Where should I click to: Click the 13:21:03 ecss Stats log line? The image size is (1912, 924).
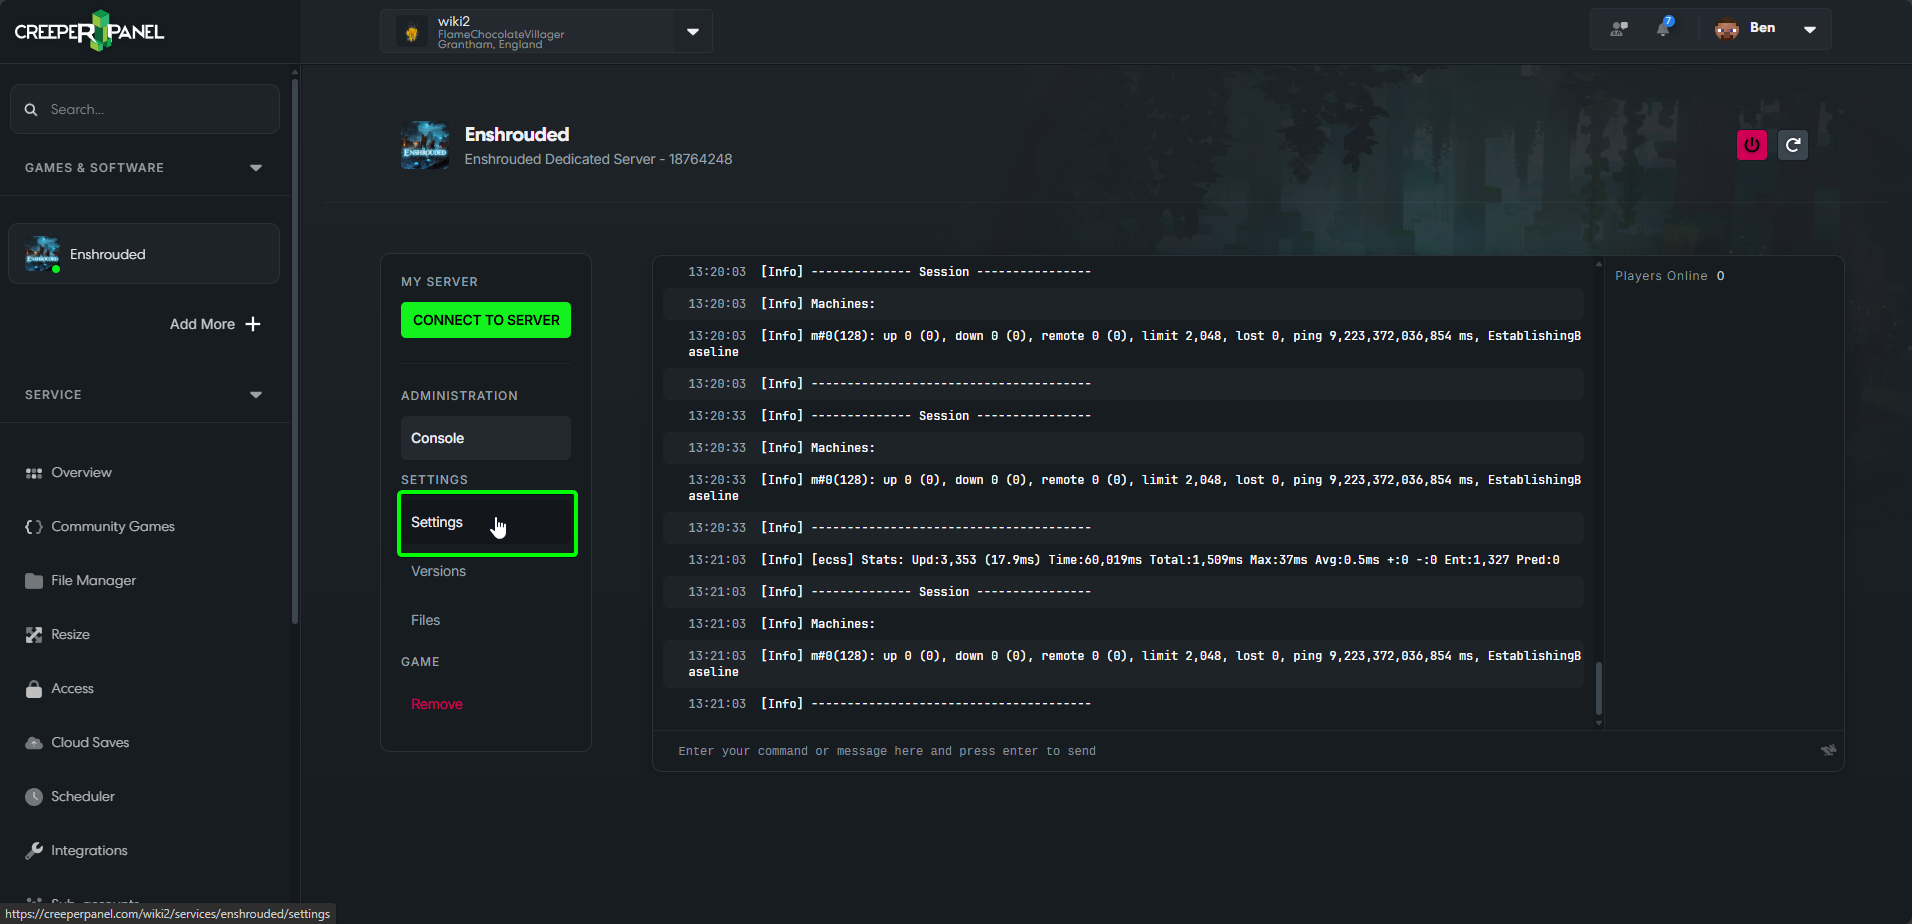click(x=1123, y=560)
